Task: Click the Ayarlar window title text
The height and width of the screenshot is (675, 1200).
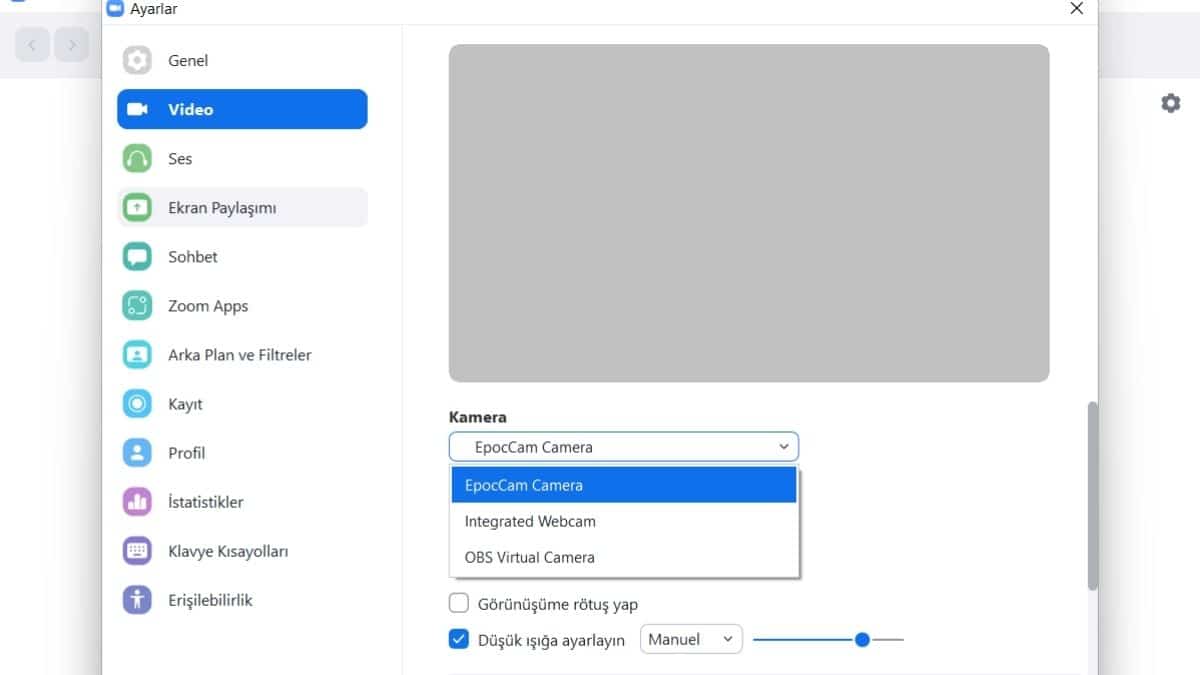Action: [x=154, y=9]
